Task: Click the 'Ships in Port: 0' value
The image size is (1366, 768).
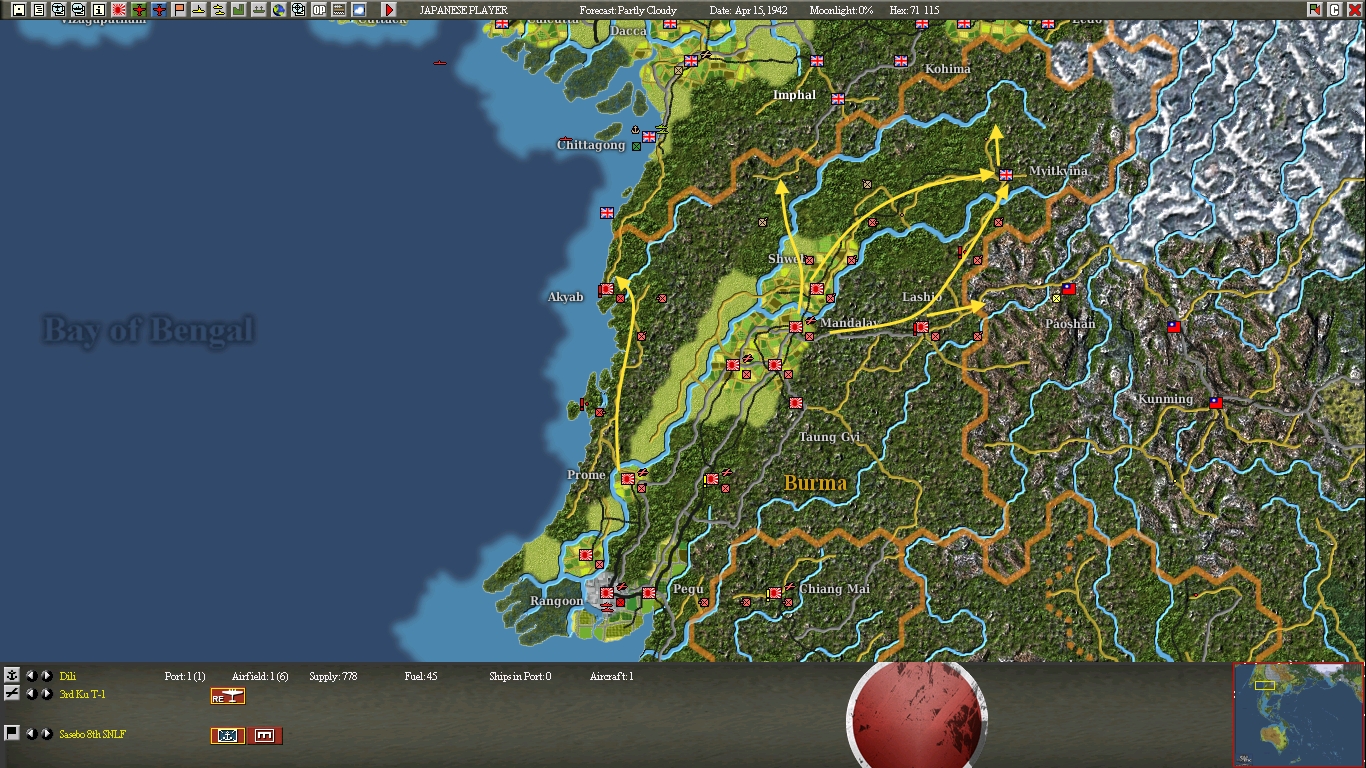Action: [520, 677]
